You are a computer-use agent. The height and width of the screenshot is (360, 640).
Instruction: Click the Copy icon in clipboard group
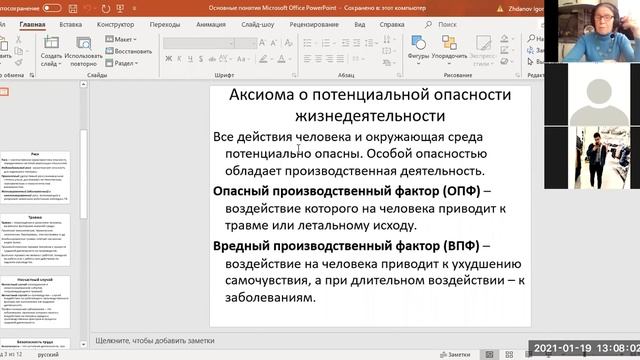pos(18,51)
